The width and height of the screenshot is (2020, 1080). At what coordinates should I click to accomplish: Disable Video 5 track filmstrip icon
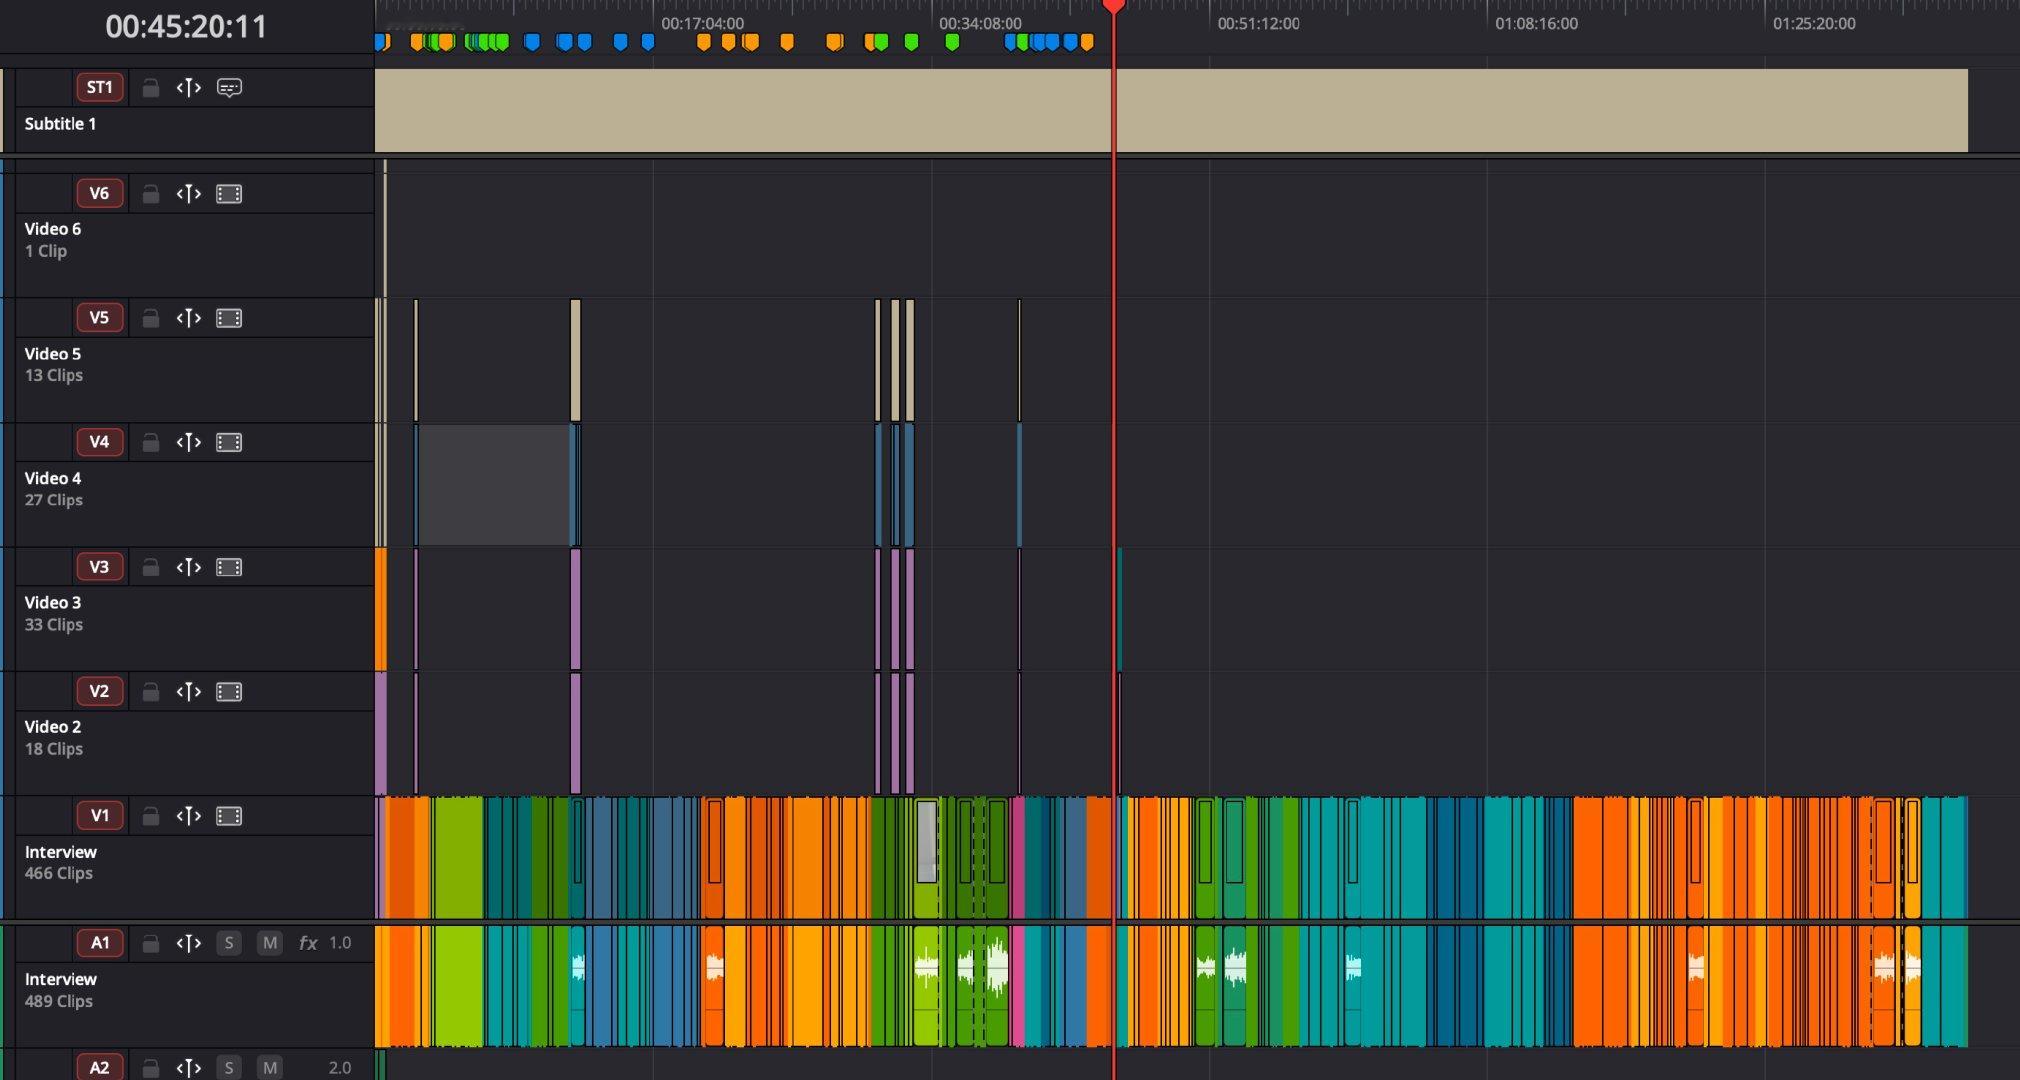pos(229,318)
